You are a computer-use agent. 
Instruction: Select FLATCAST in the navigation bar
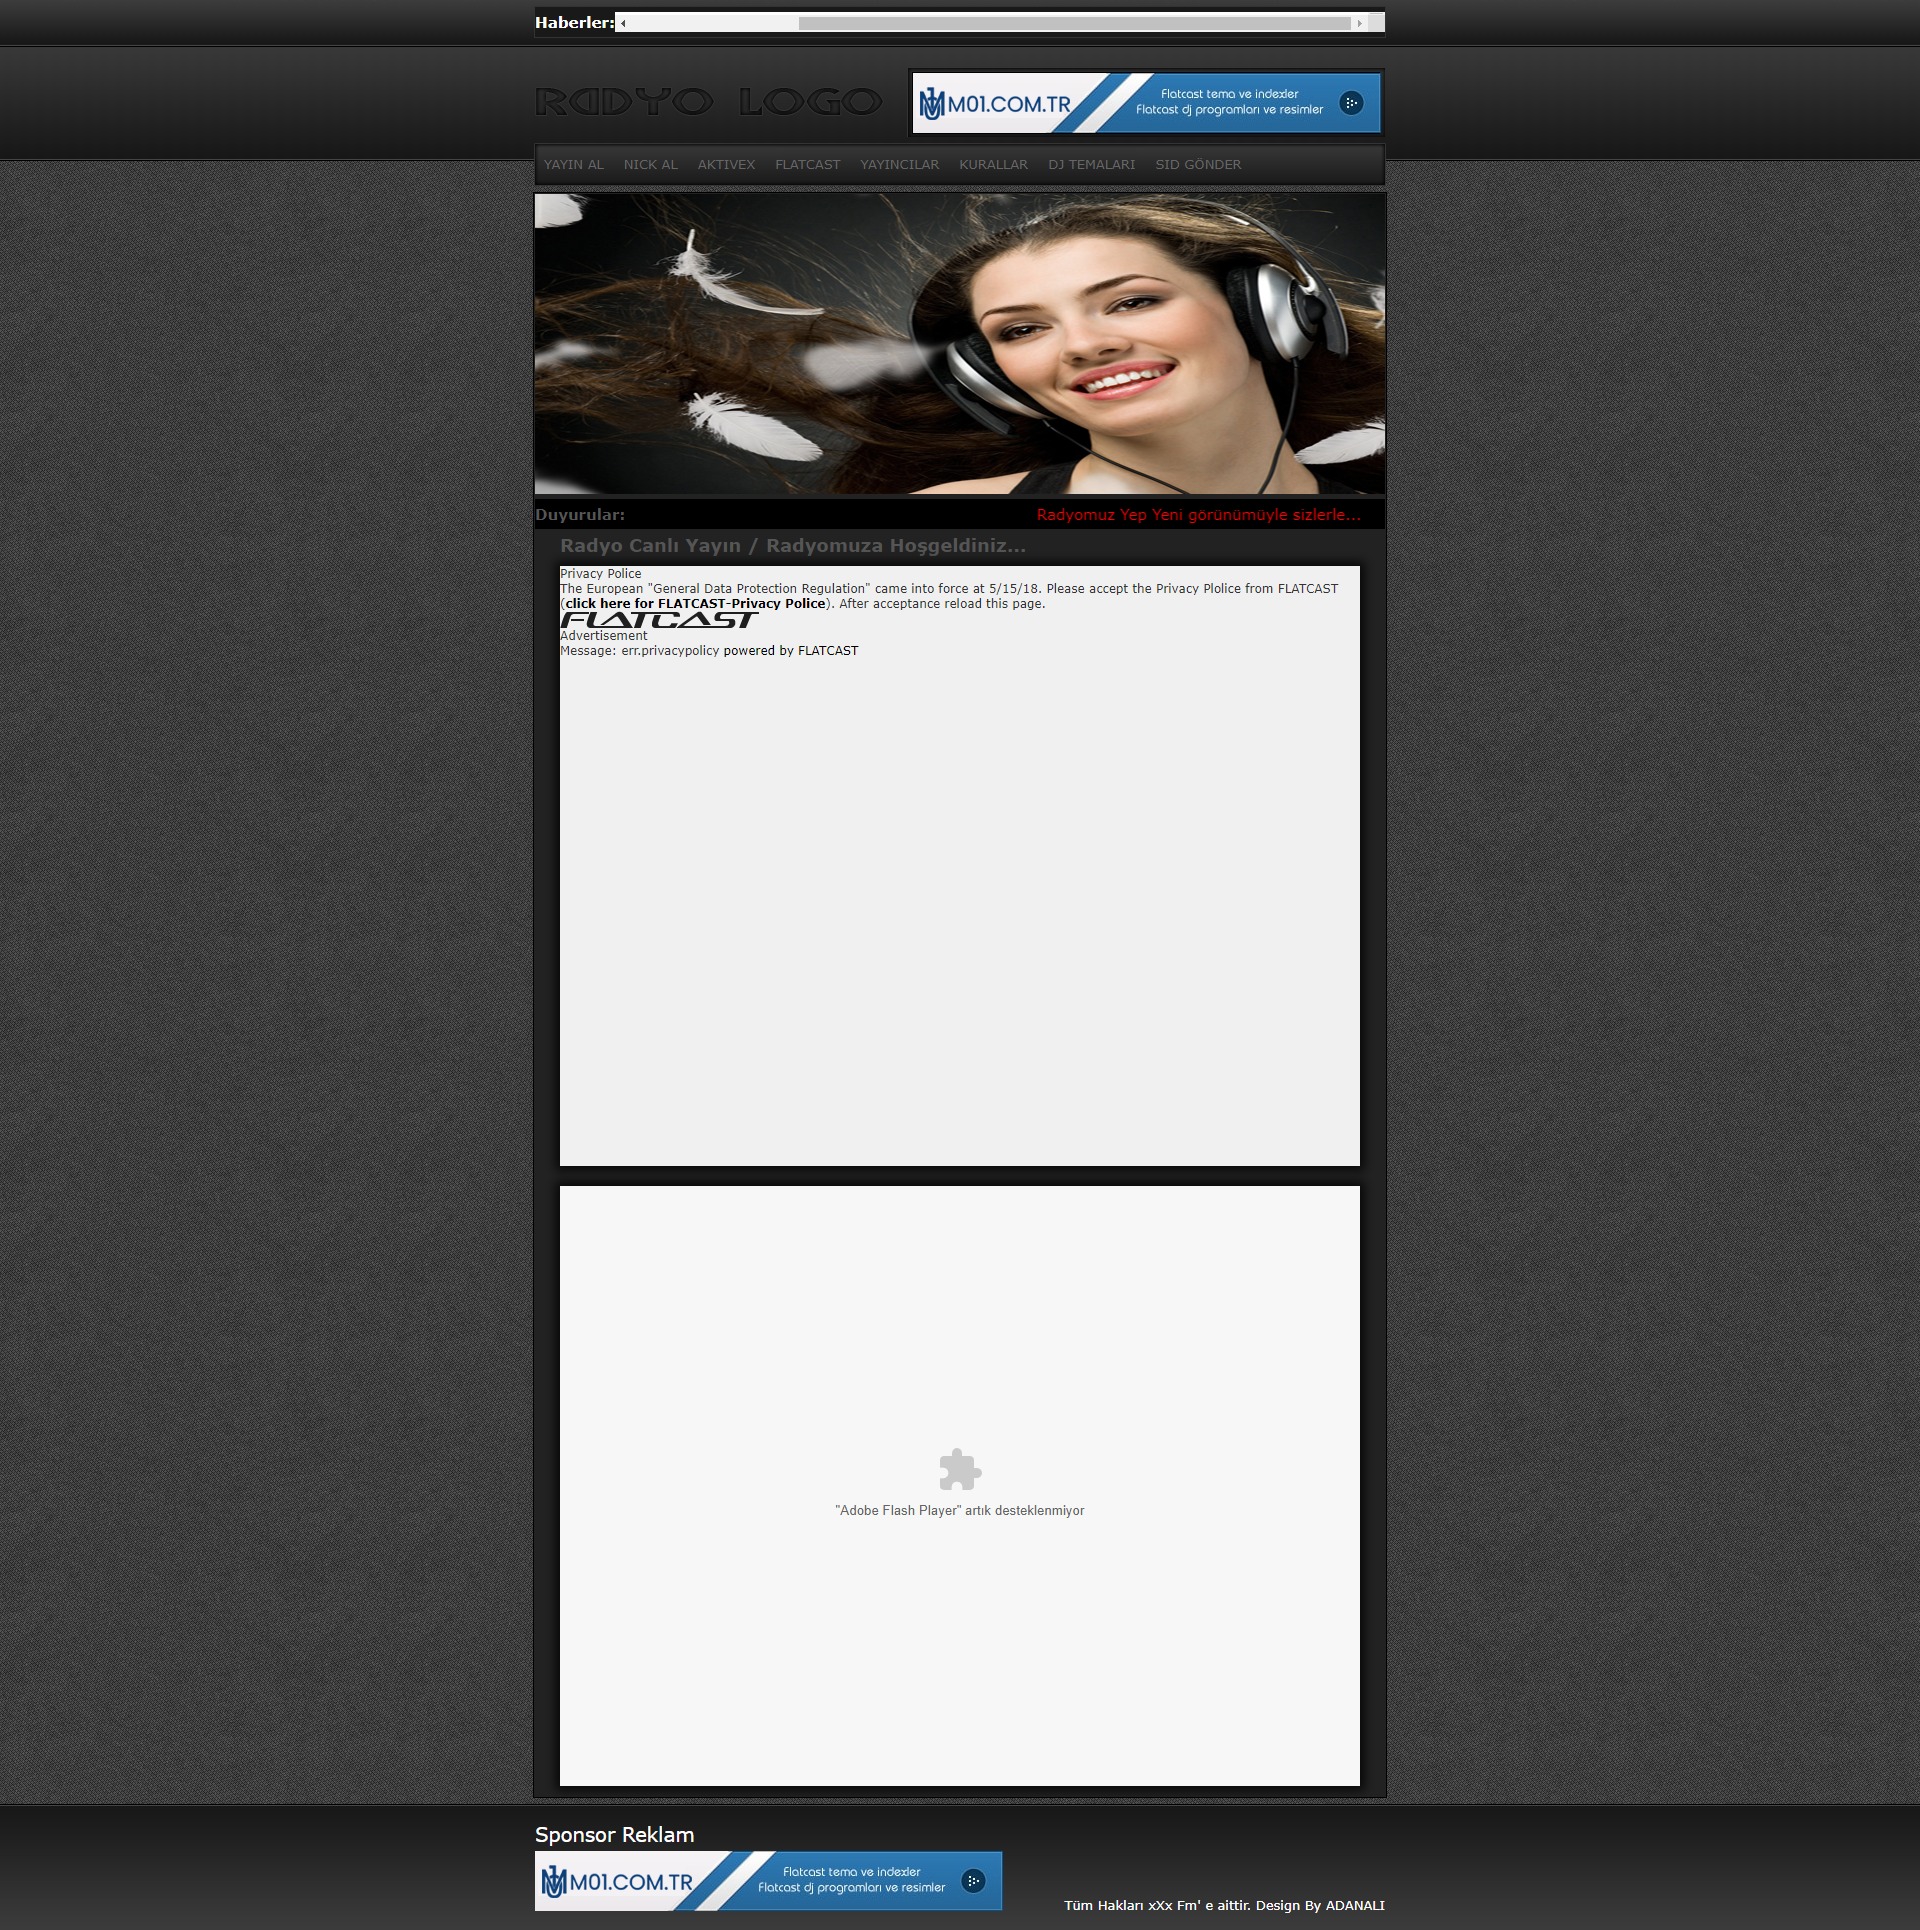[807, 165]
